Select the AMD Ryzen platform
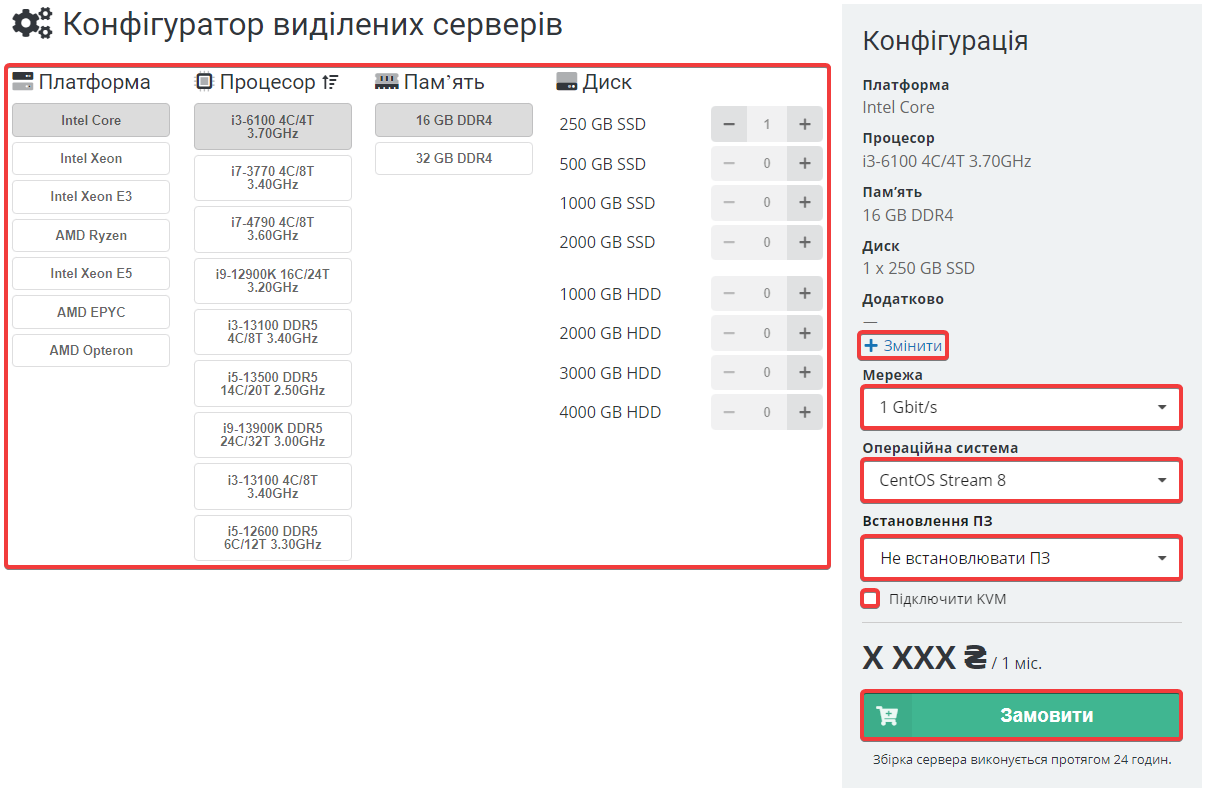This screenshot has height=792, width=1206. click(x=91, y=236)
